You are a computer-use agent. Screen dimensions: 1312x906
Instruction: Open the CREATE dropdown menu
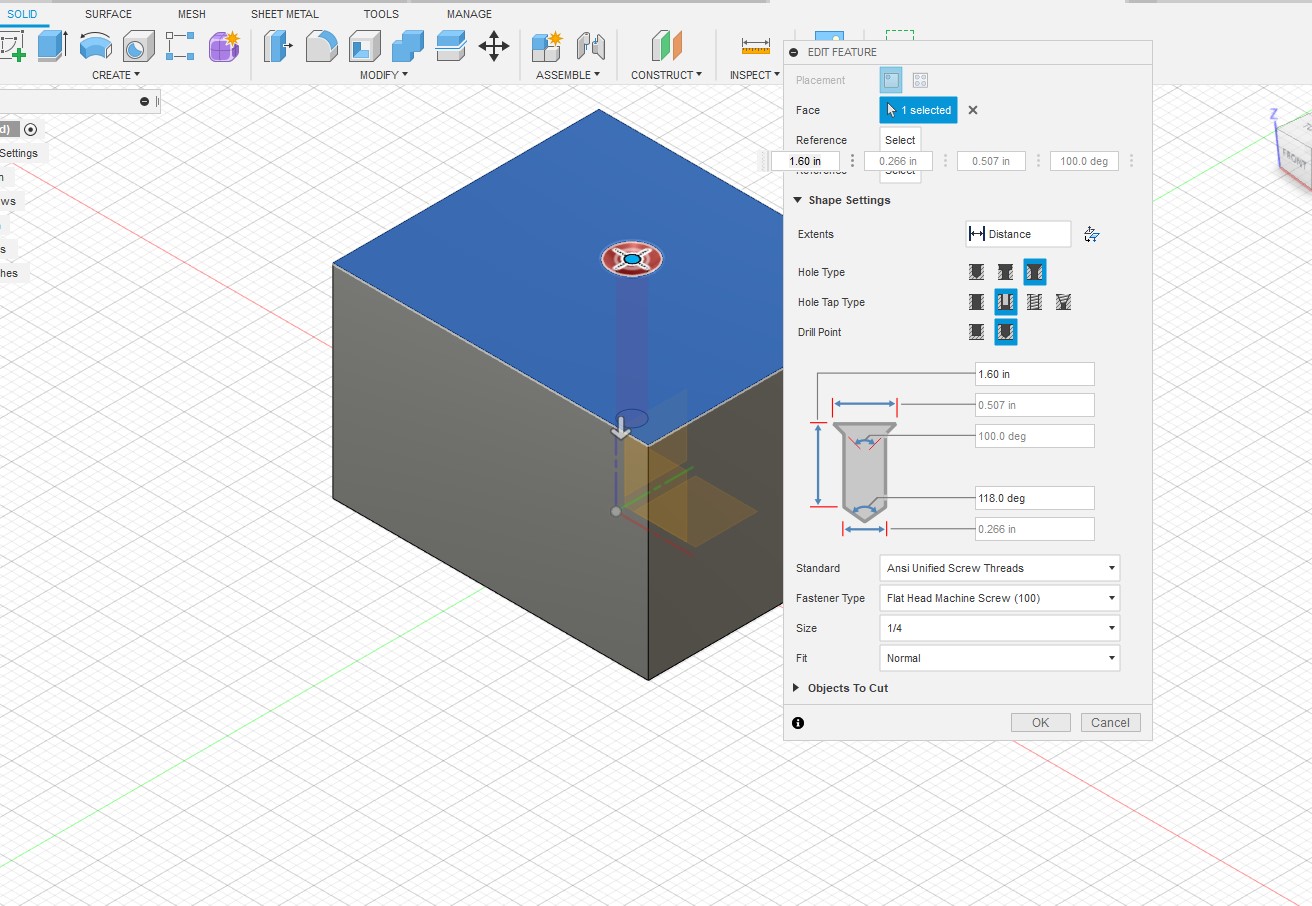(x=116, y=75)
